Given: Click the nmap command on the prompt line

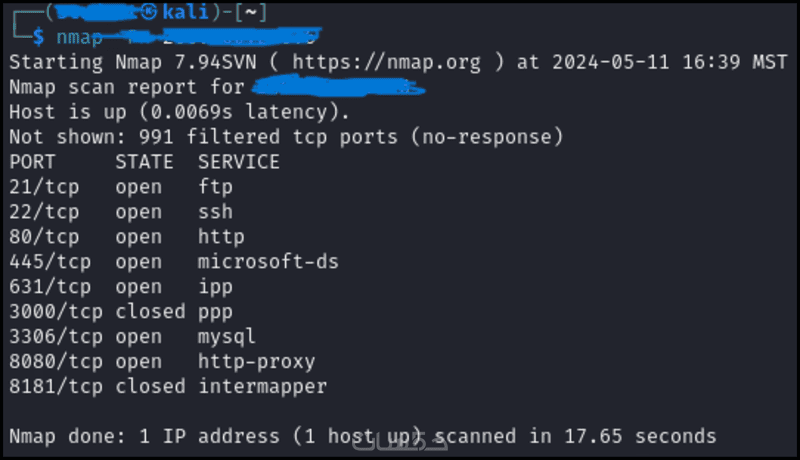Looking at the screenshot, I should [79, 37].
